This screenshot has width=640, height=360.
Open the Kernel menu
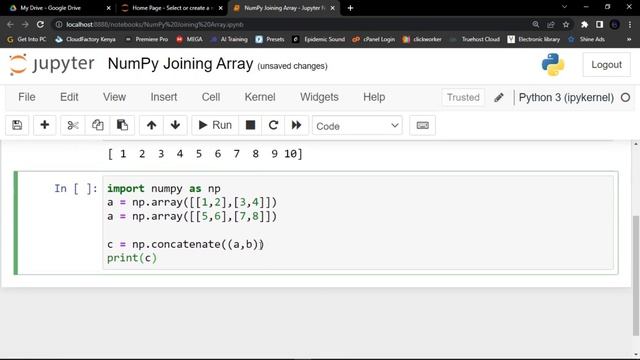pyautogui.click(x=260, y=97)
